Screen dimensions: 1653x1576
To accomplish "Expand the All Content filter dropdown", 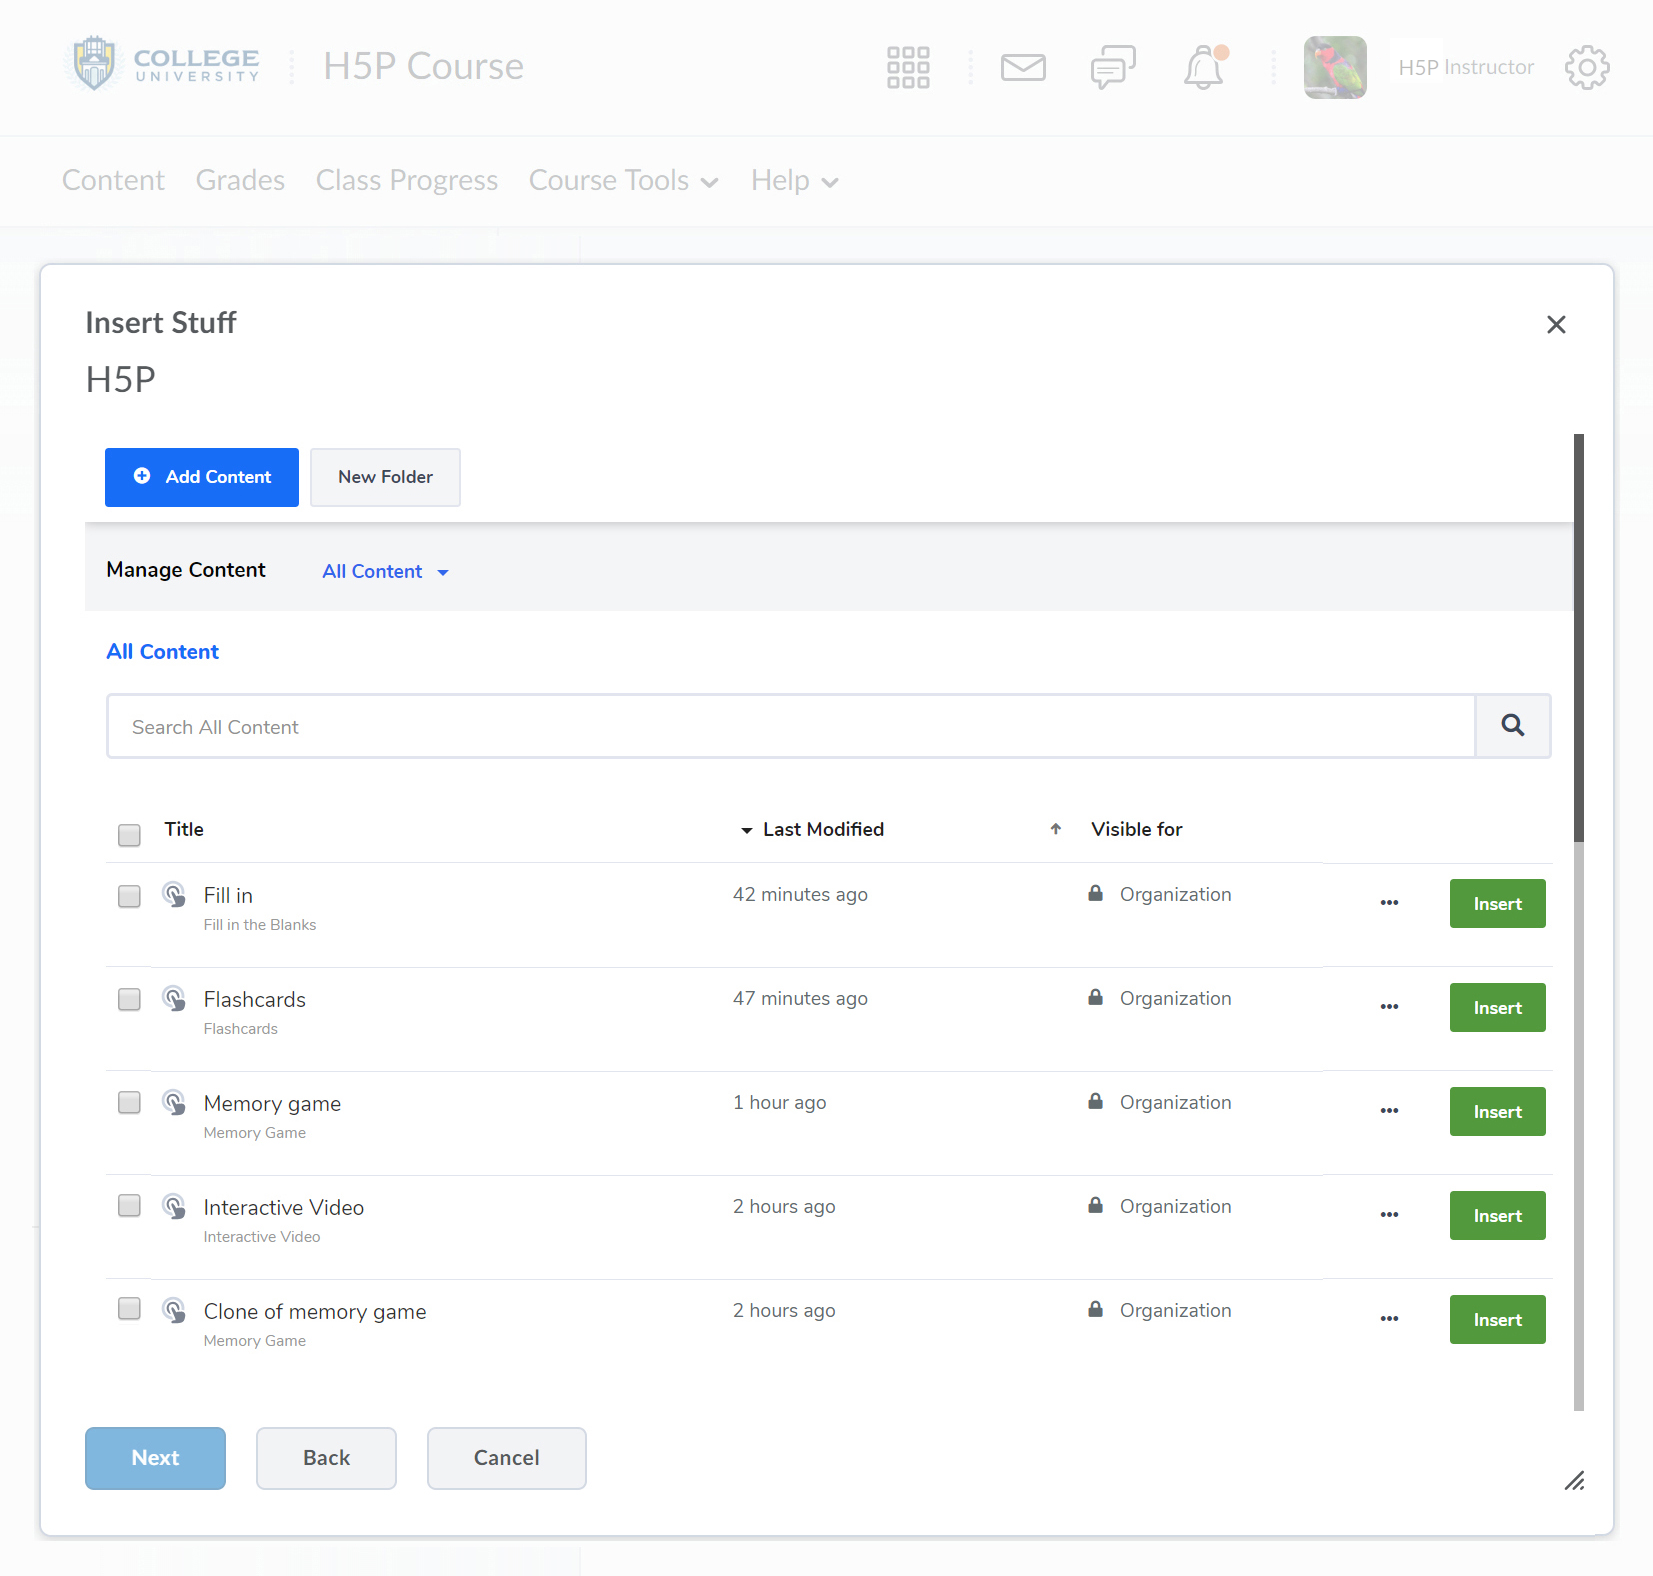I will (x=385, y=571).
